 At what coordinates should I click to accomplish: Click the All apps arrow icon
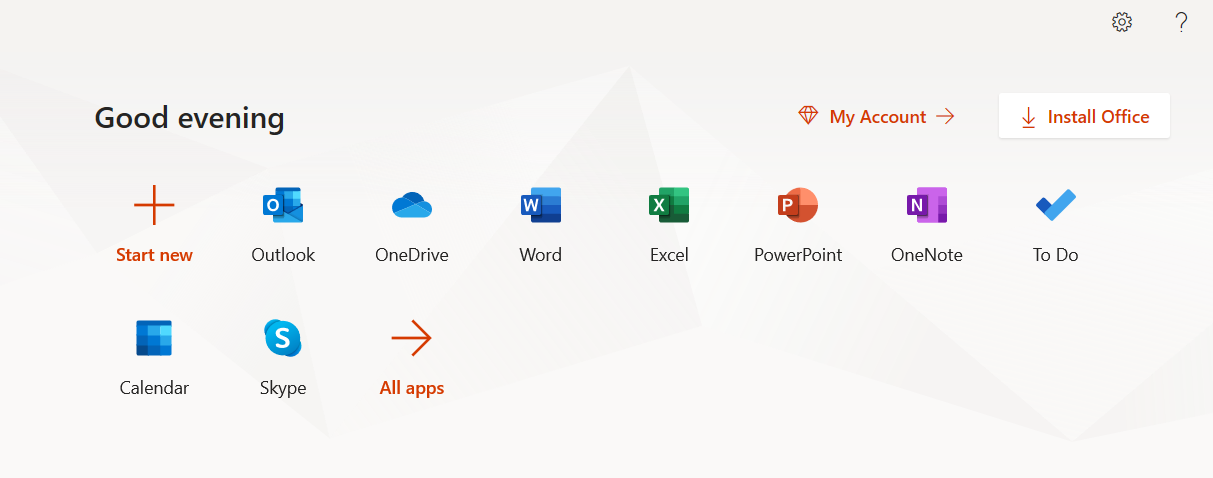(x=412, y=338)
